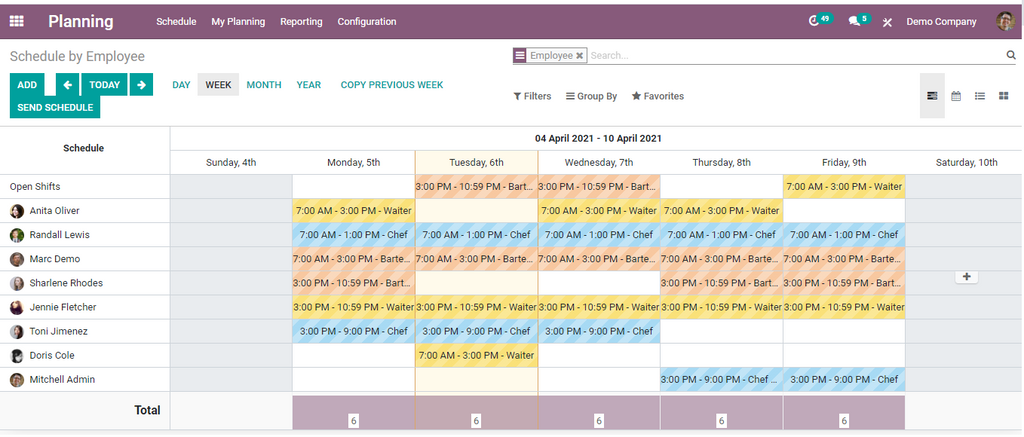Expand the Group By dropdown
Screen dimensions: 1024x437
[591, 97]
